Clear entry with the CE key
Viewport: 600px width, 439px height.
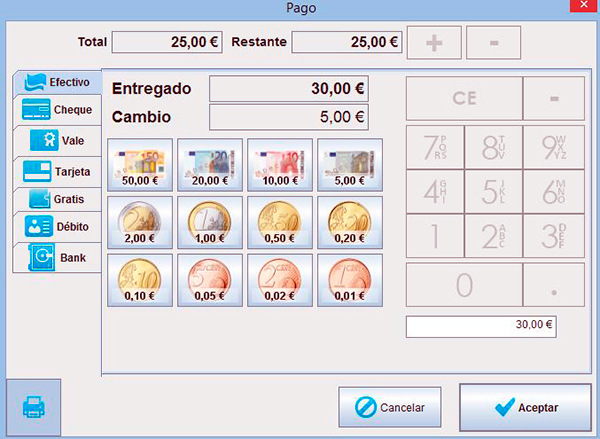(x=464, y=98)
